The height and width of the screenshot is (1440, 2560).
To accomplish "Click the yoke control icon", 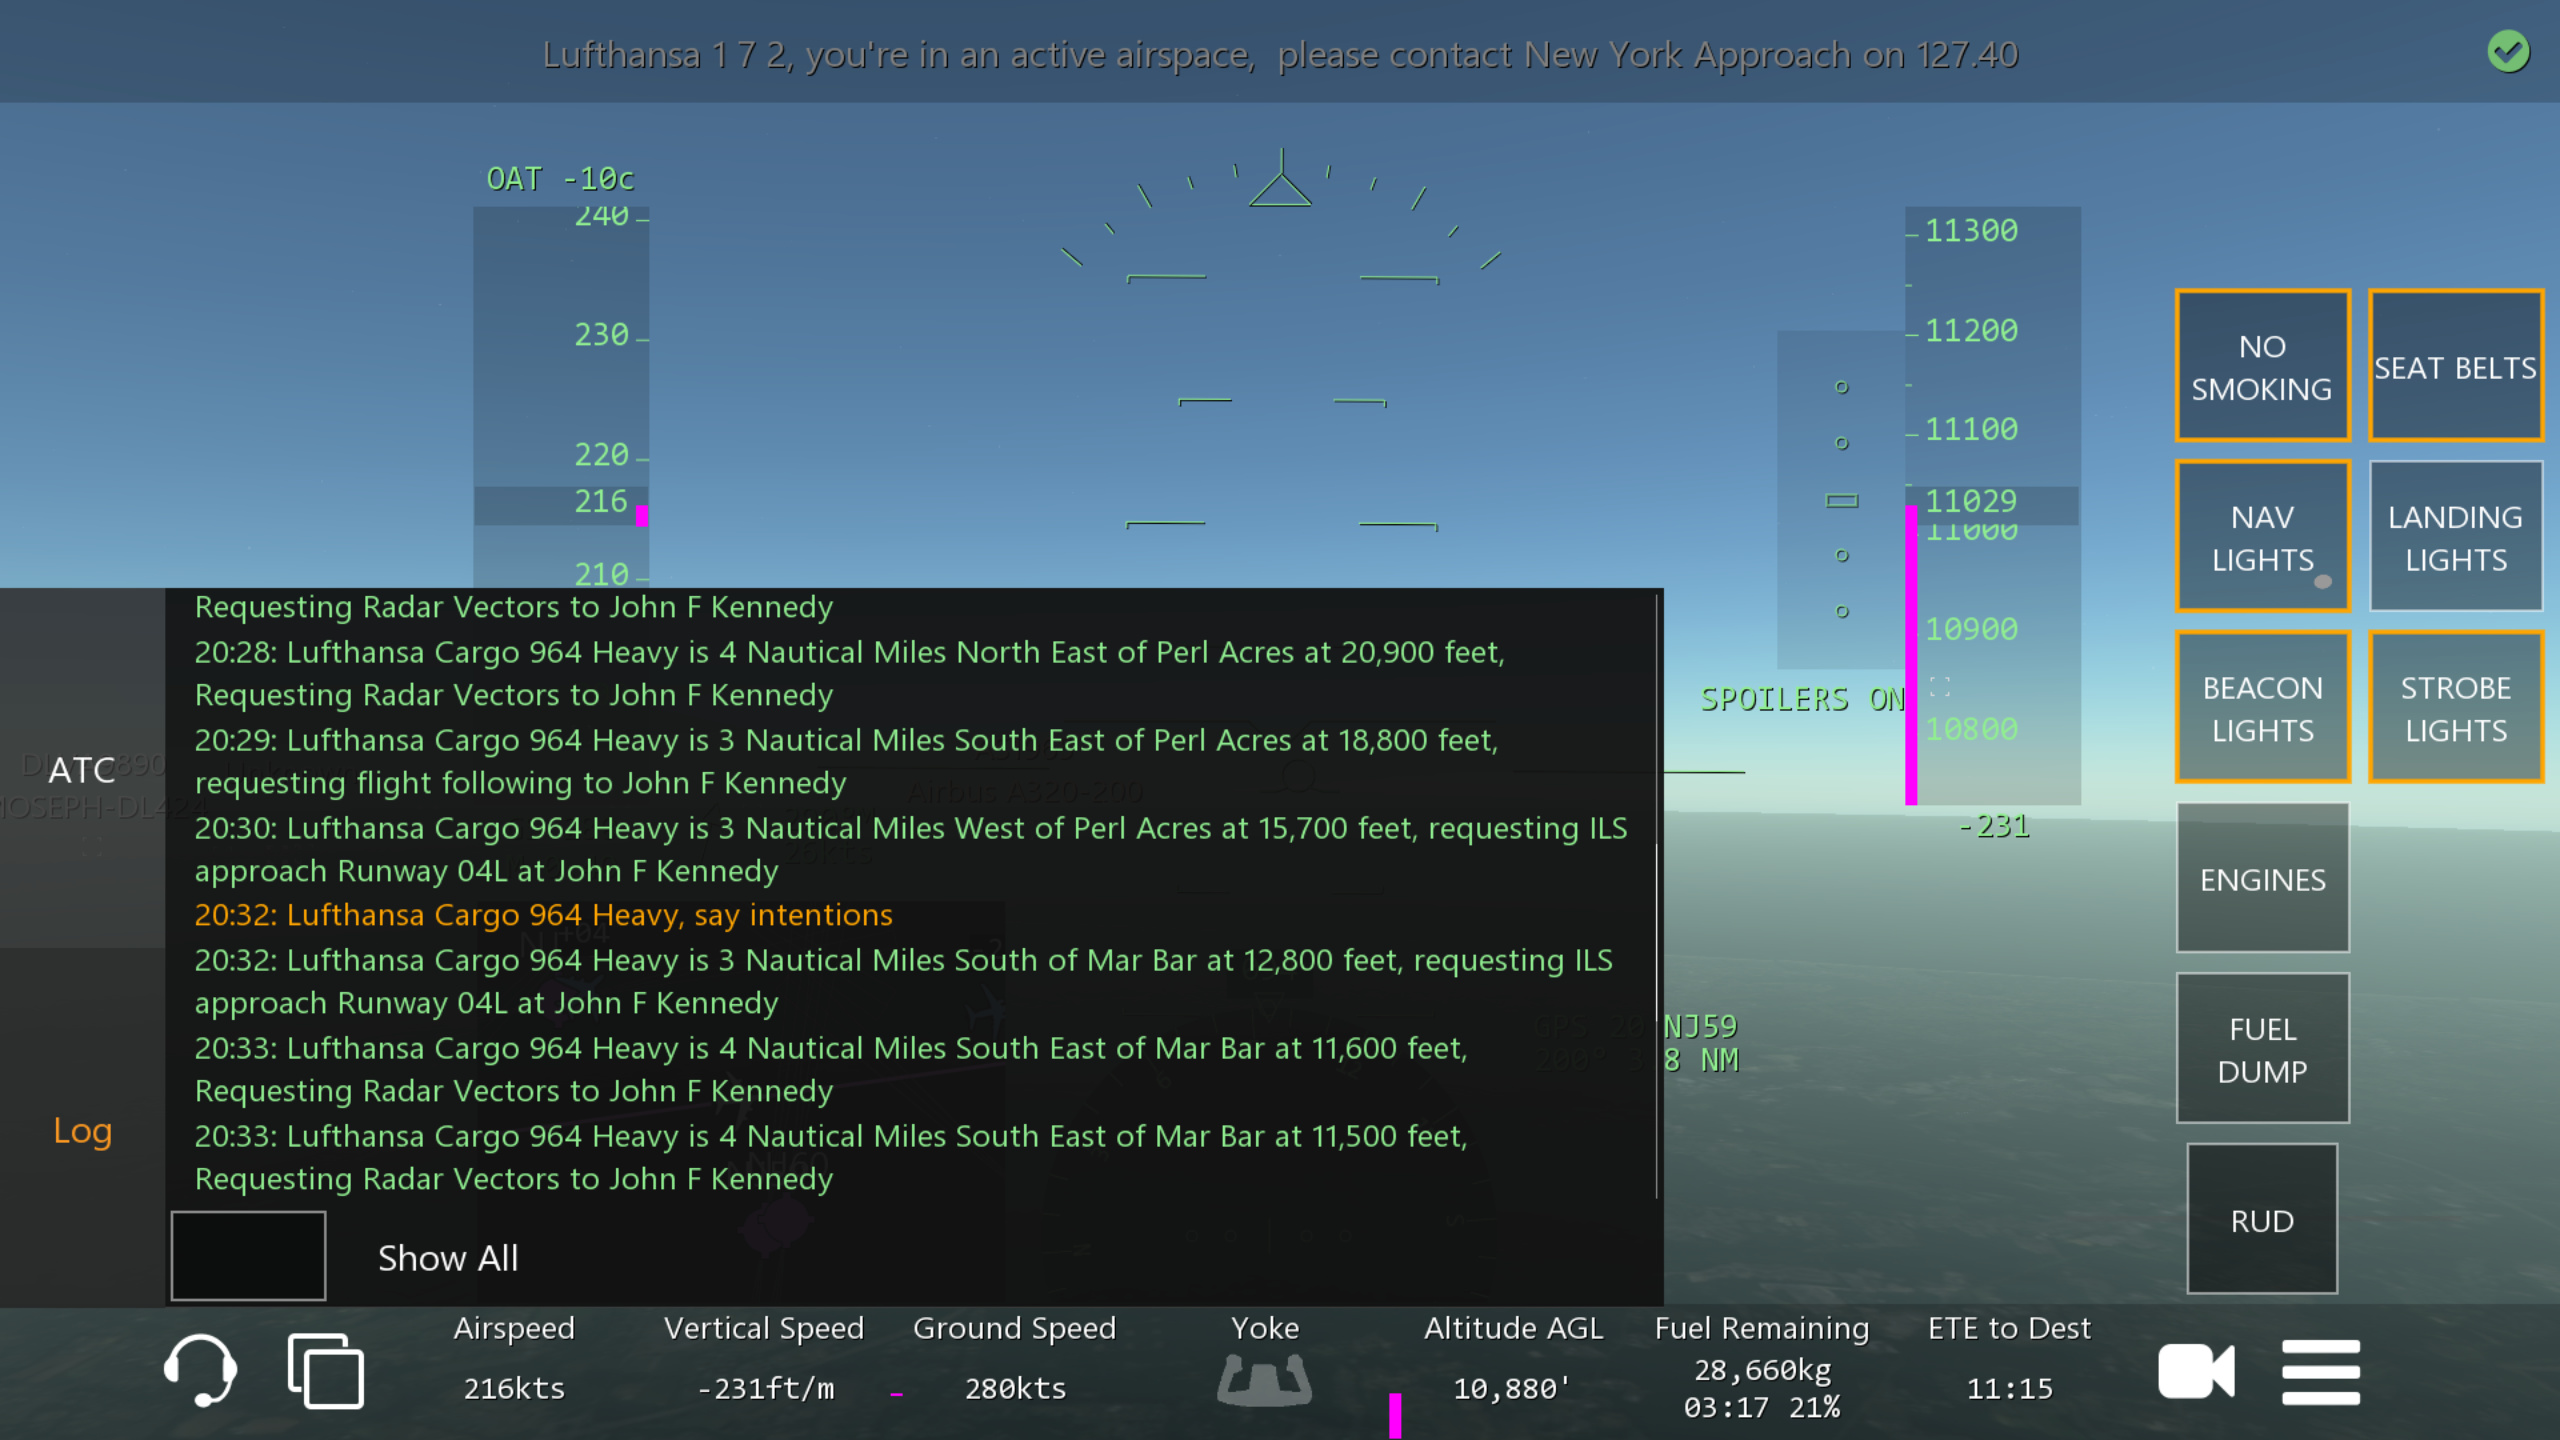I will 1264,1378.
